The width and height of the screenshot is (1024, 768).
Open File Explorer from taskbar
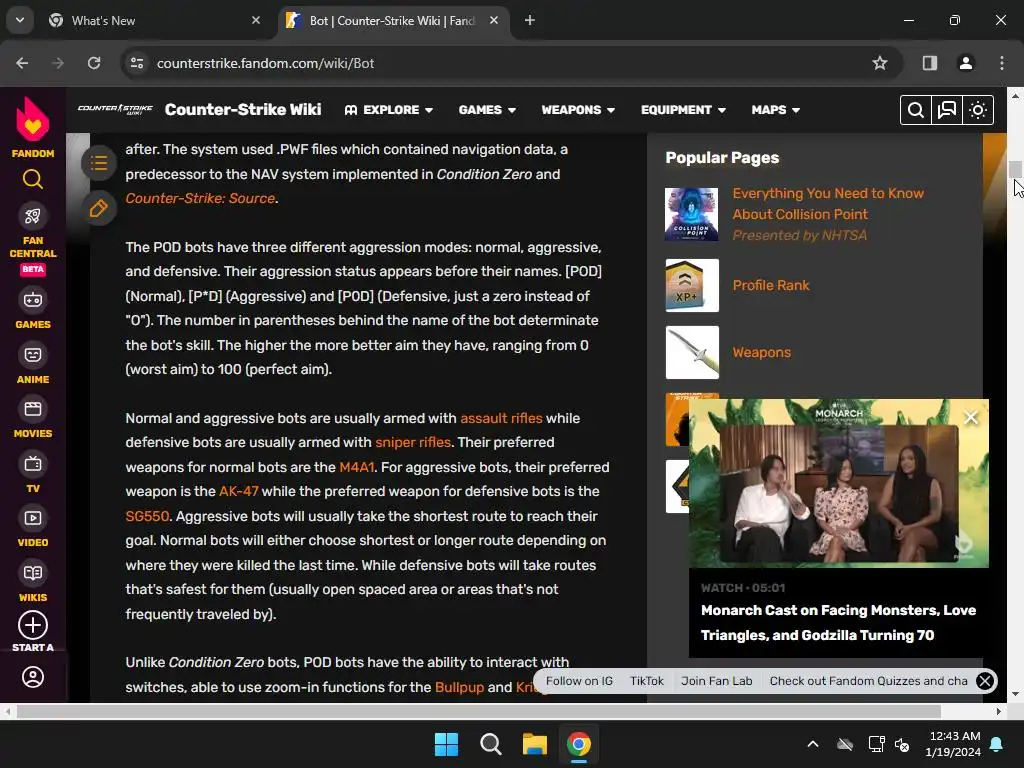point(535,744)
